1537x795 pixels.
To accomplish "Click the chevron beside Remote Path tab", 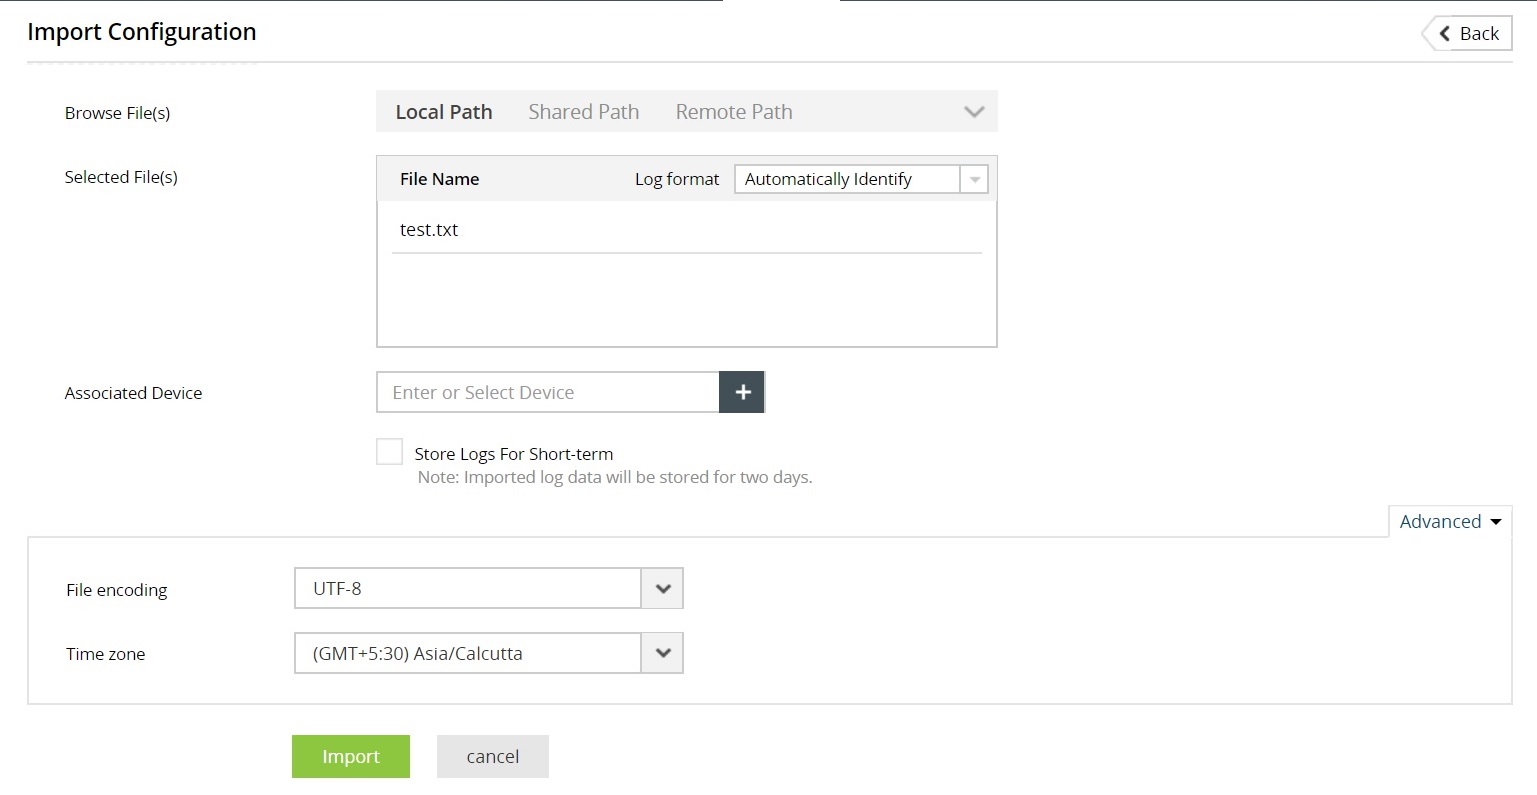I will (x=973, y=111).
